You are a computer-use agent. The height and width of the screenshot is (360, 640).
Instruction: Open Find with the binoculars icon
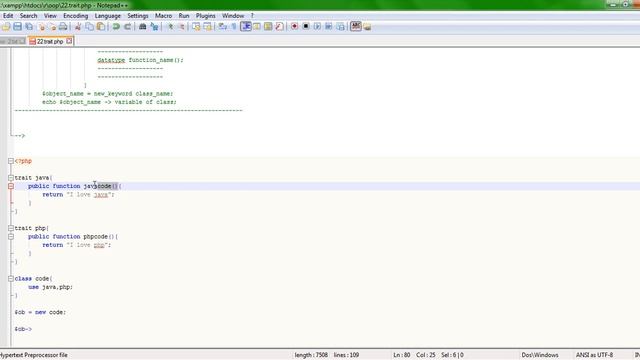142,27
